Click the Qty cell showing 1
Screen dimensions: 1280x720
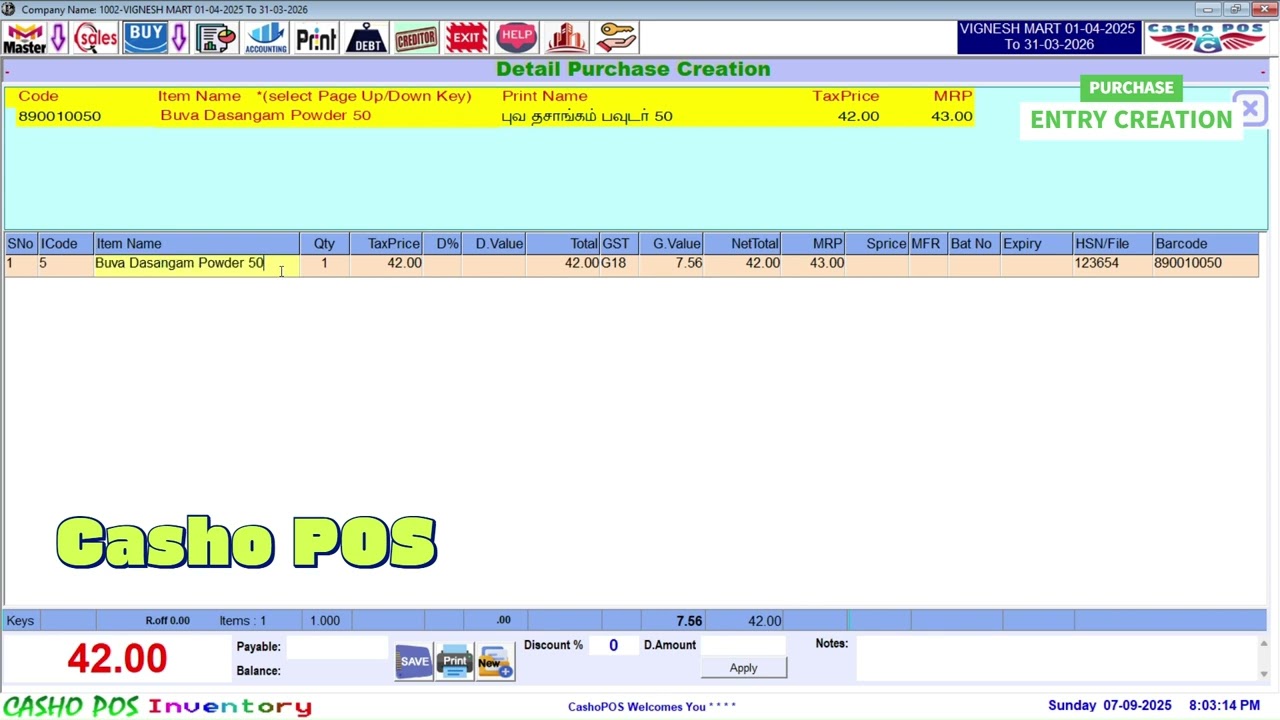point(324,263)
